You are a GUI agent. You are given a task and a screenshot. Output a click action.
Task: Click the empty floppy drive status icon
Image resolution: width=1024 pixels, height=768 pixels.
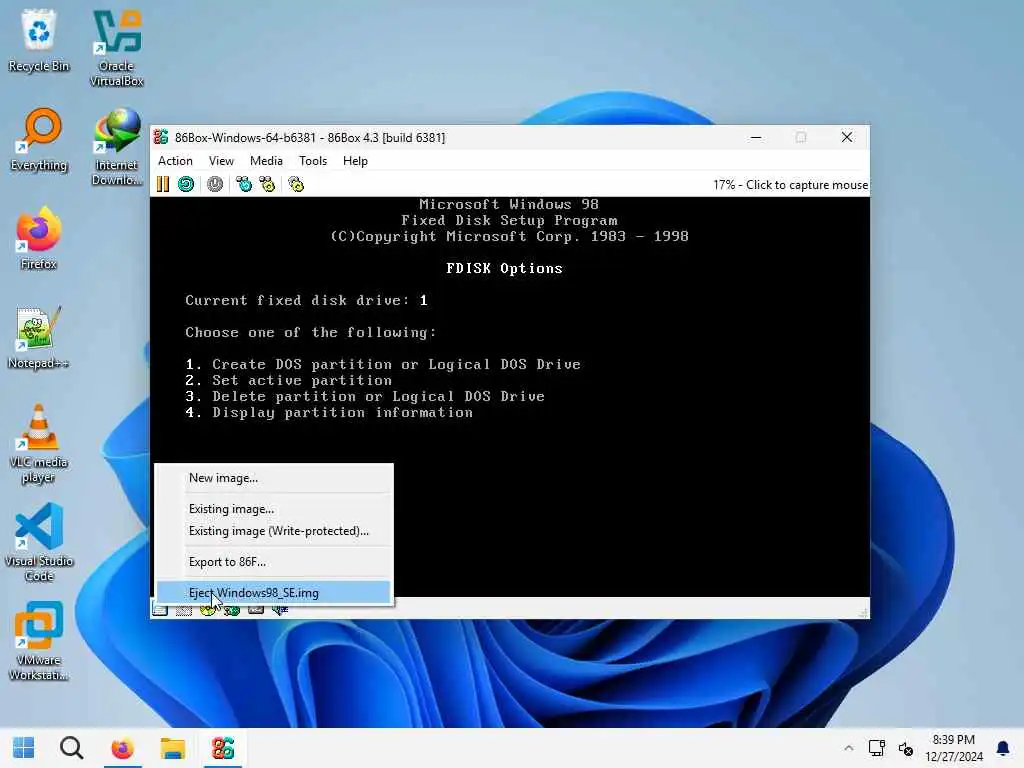pos(184,611)
